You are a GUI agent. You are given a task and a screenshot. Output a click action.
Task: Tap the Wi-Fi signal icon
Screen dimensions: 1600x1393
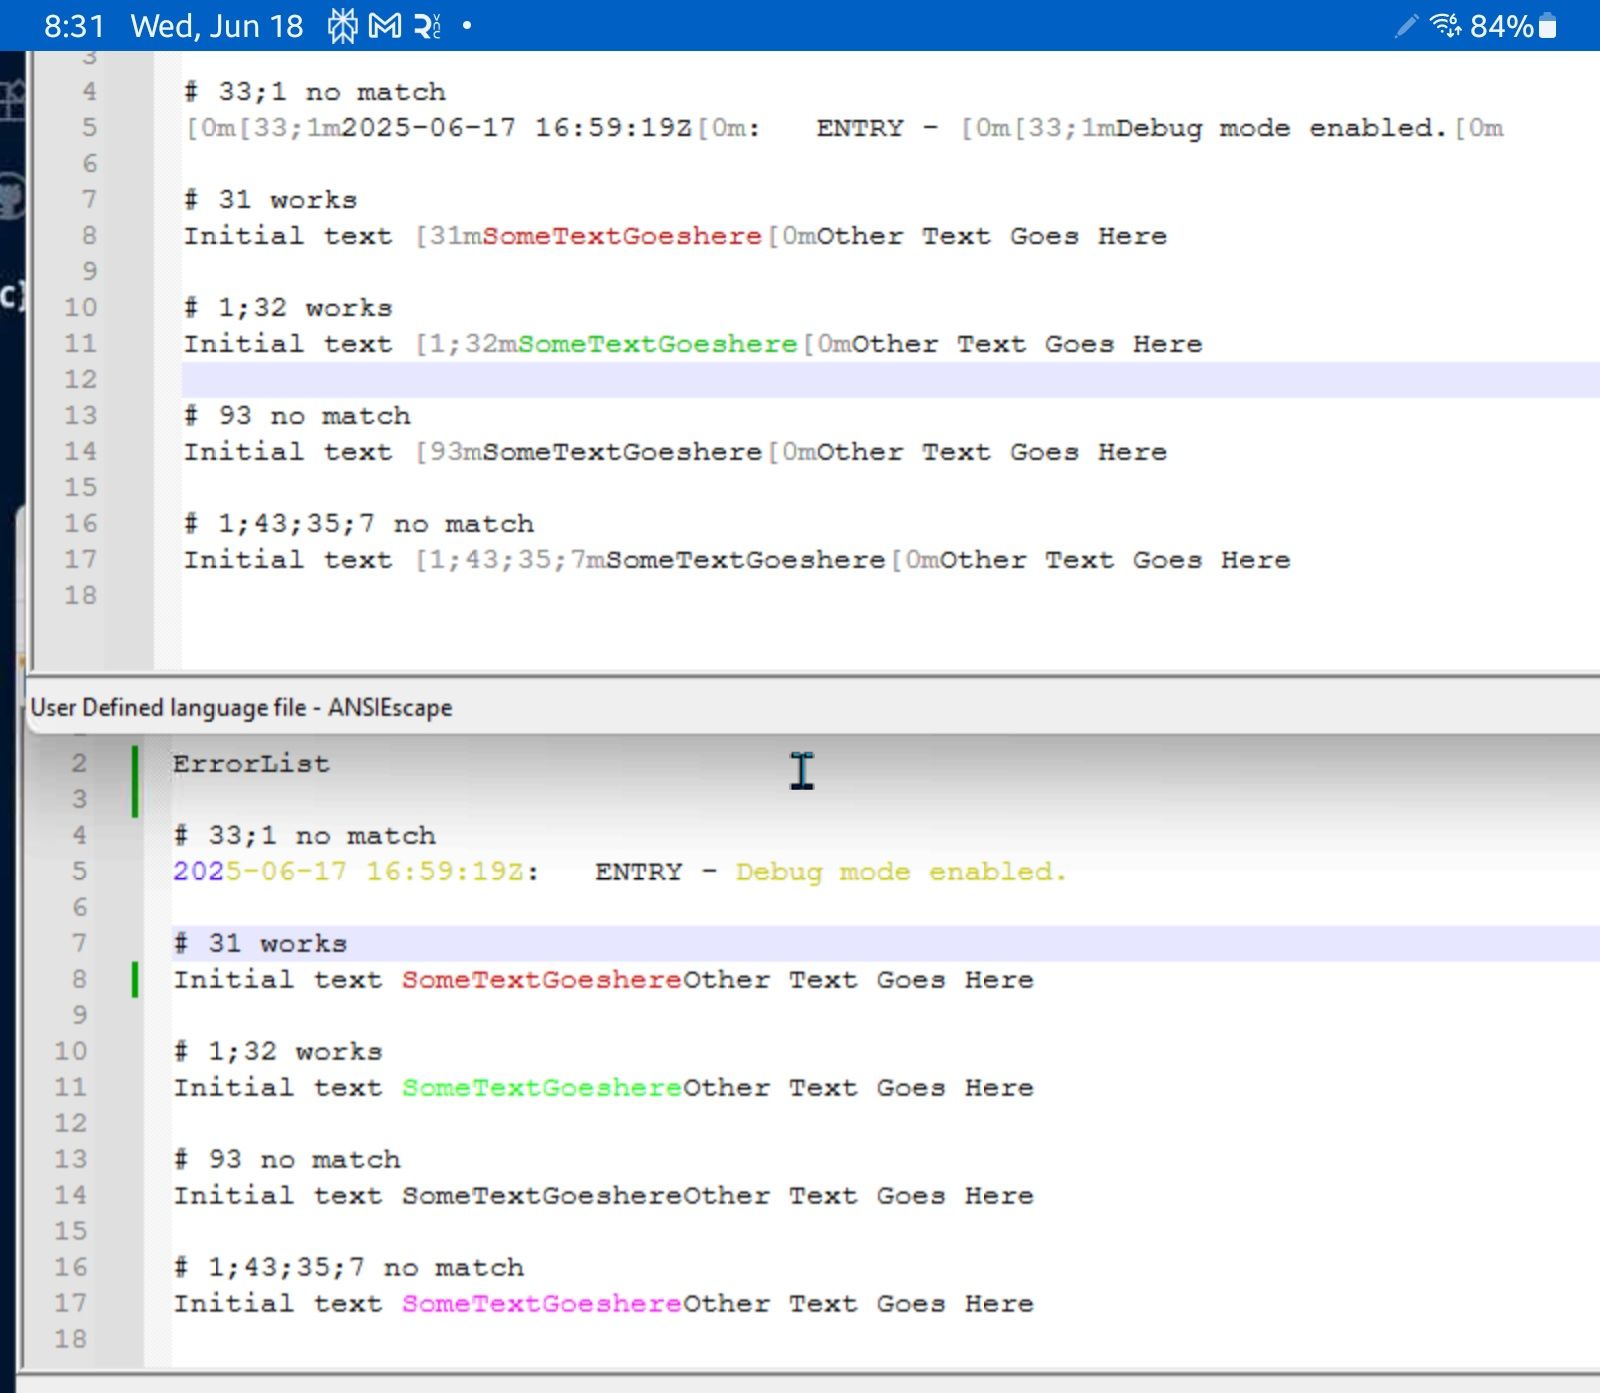pyautogui.click(x=1446, y=25)
